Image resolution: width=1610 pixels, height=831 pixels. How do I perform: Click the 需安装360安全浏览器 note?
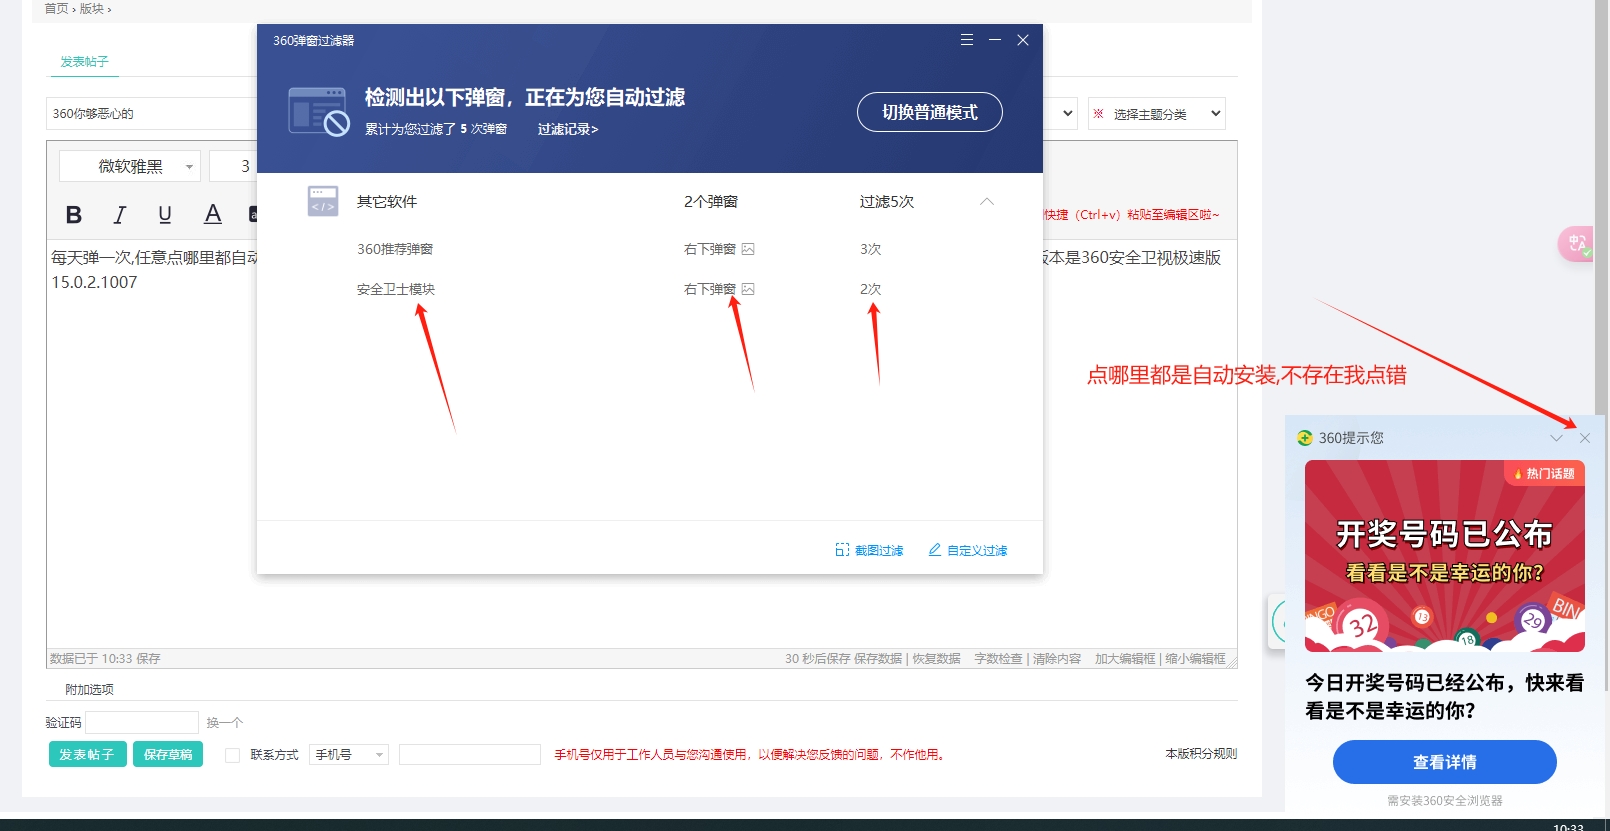pyautogui.click(x=1445, y=801)
